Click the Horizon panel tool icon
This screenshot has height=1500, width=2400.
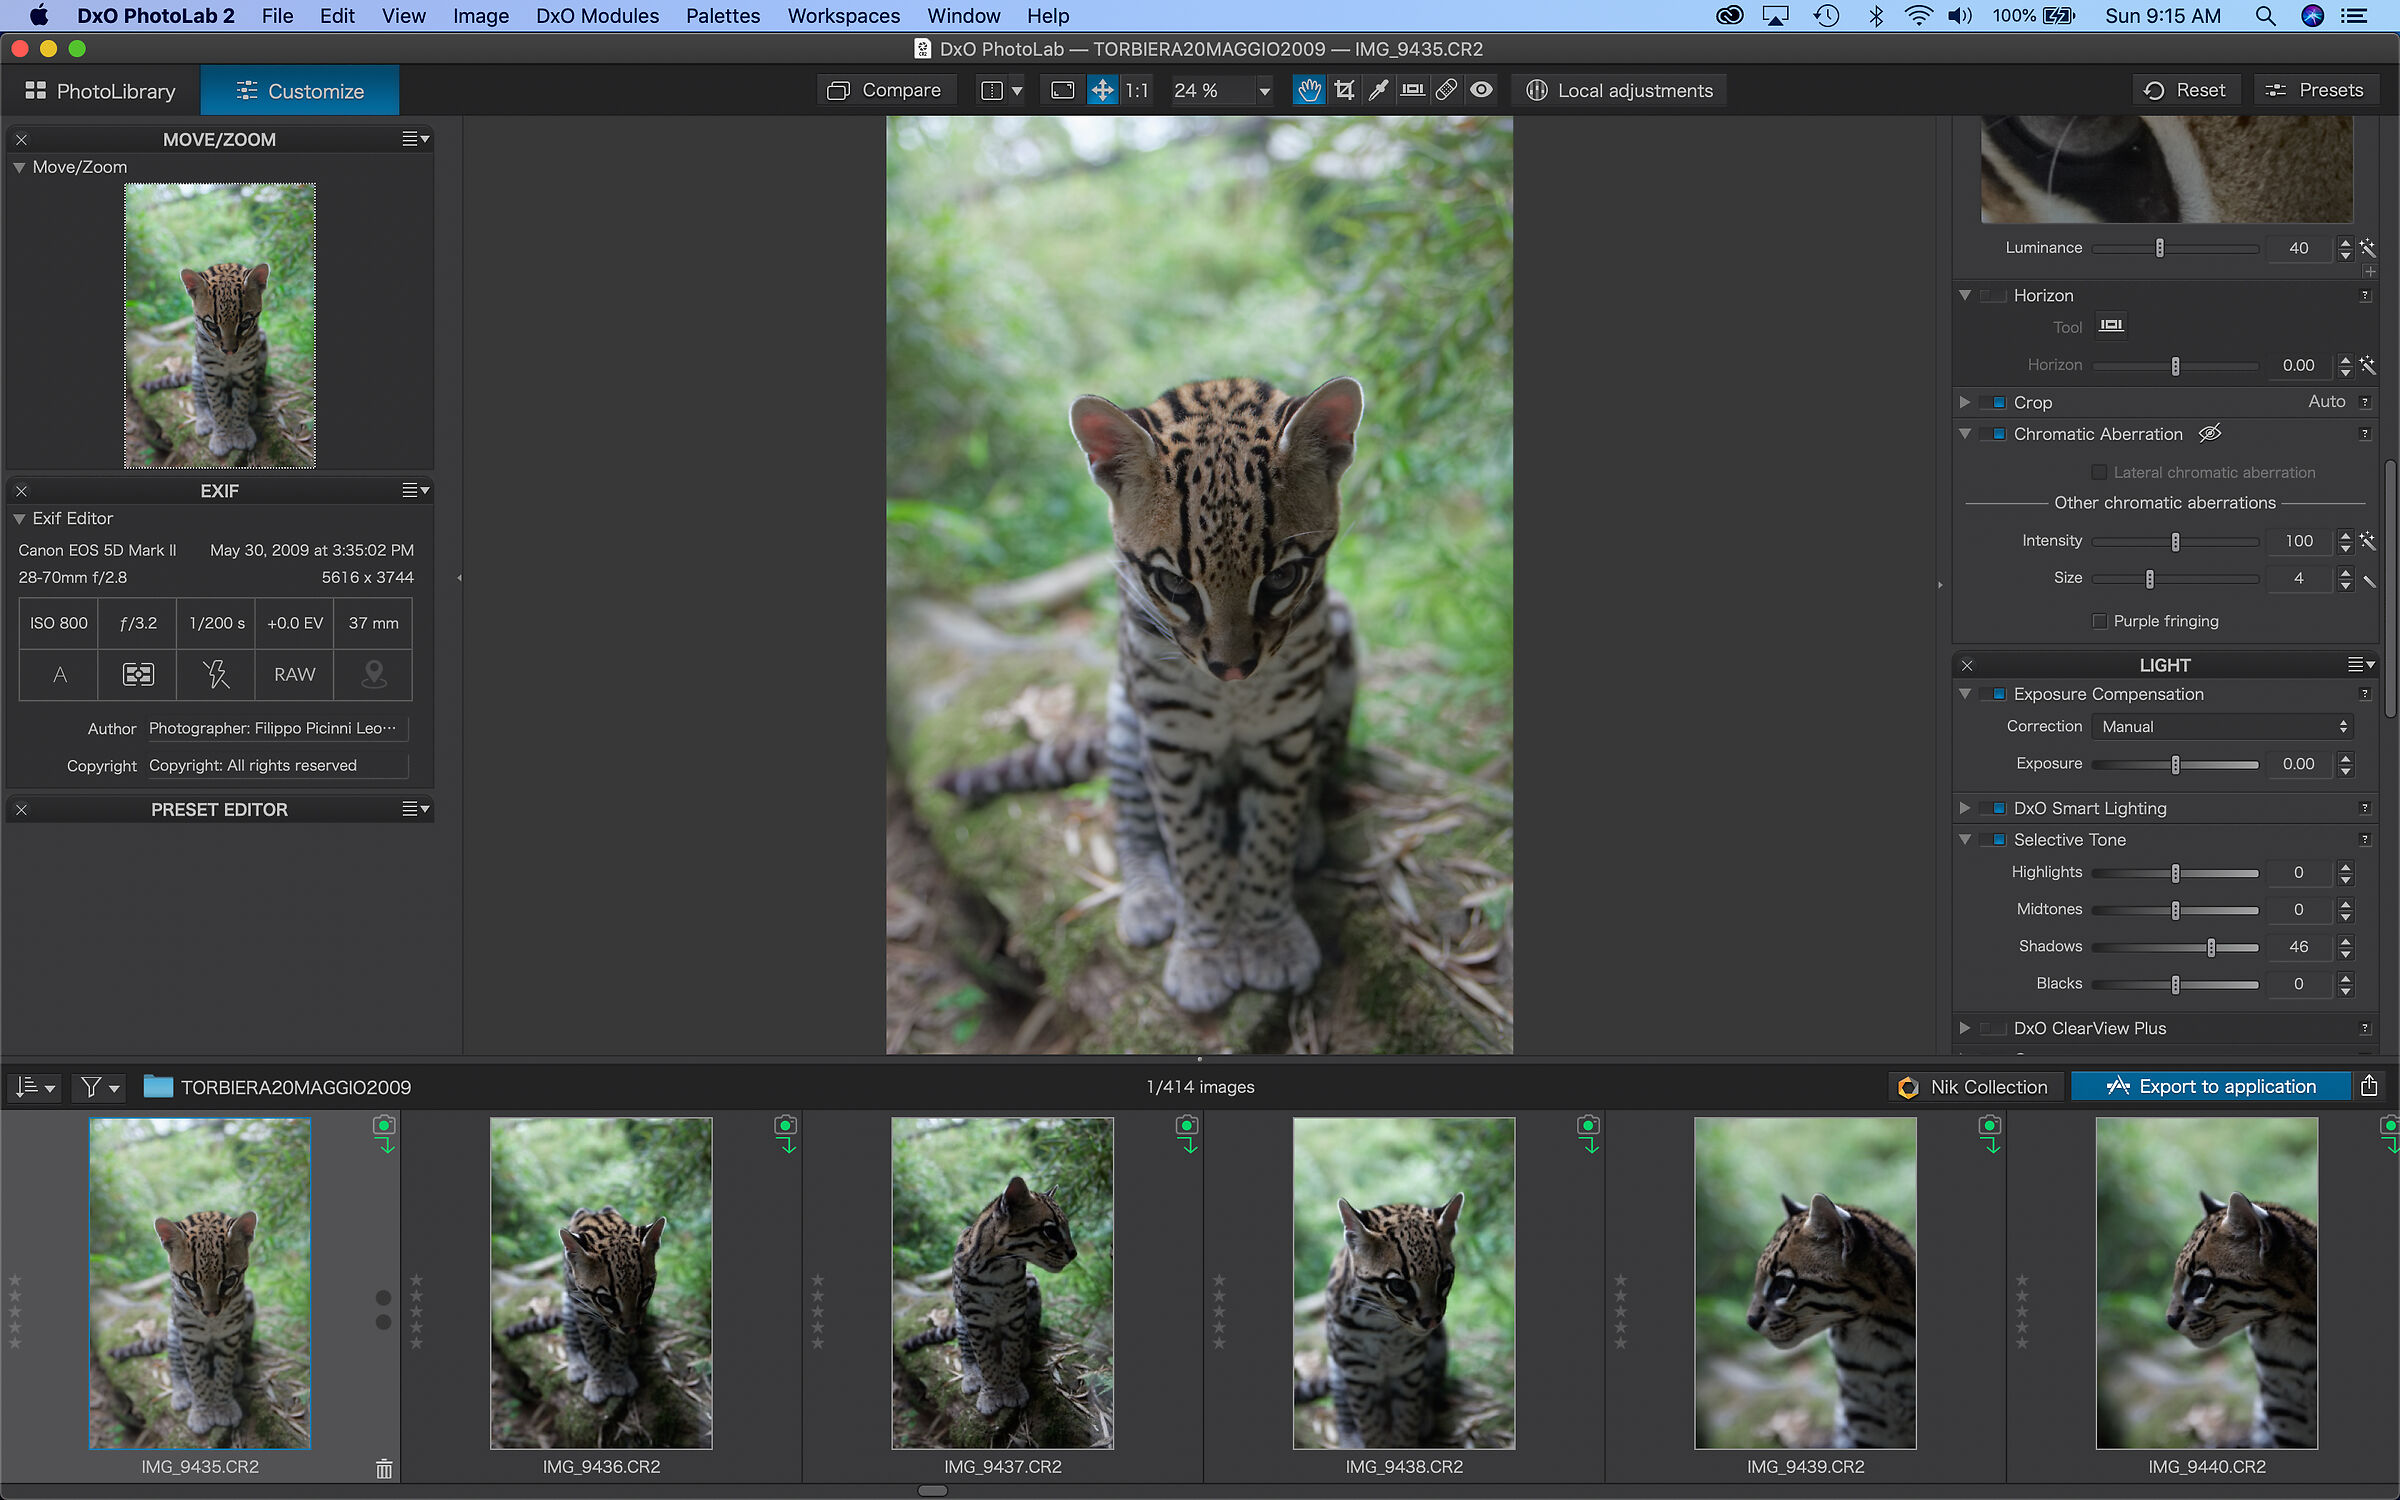click(x=2111, y=326)
